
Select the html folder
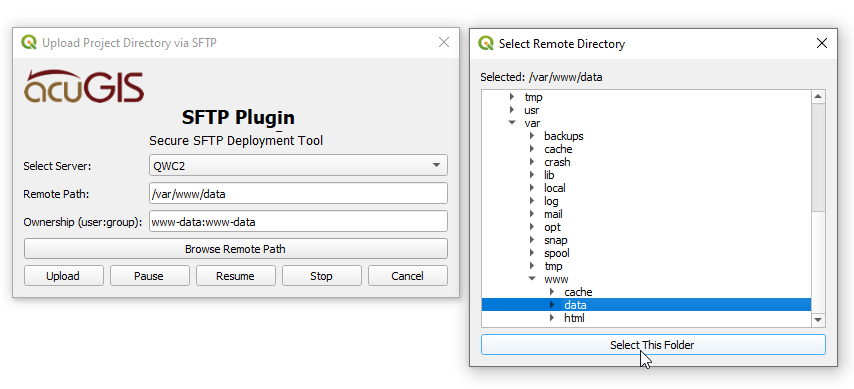click(x=574, y=318)
